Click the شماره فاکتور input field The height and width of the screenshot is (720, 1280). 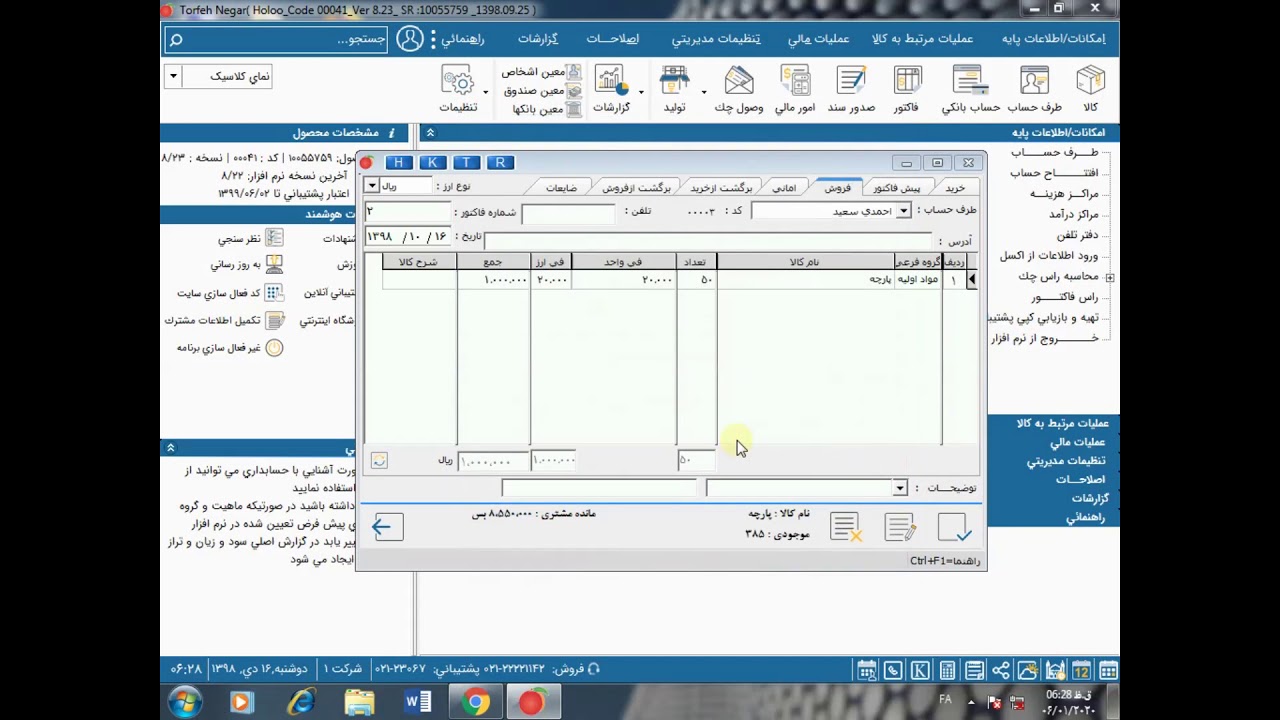(x=408, y=212)
